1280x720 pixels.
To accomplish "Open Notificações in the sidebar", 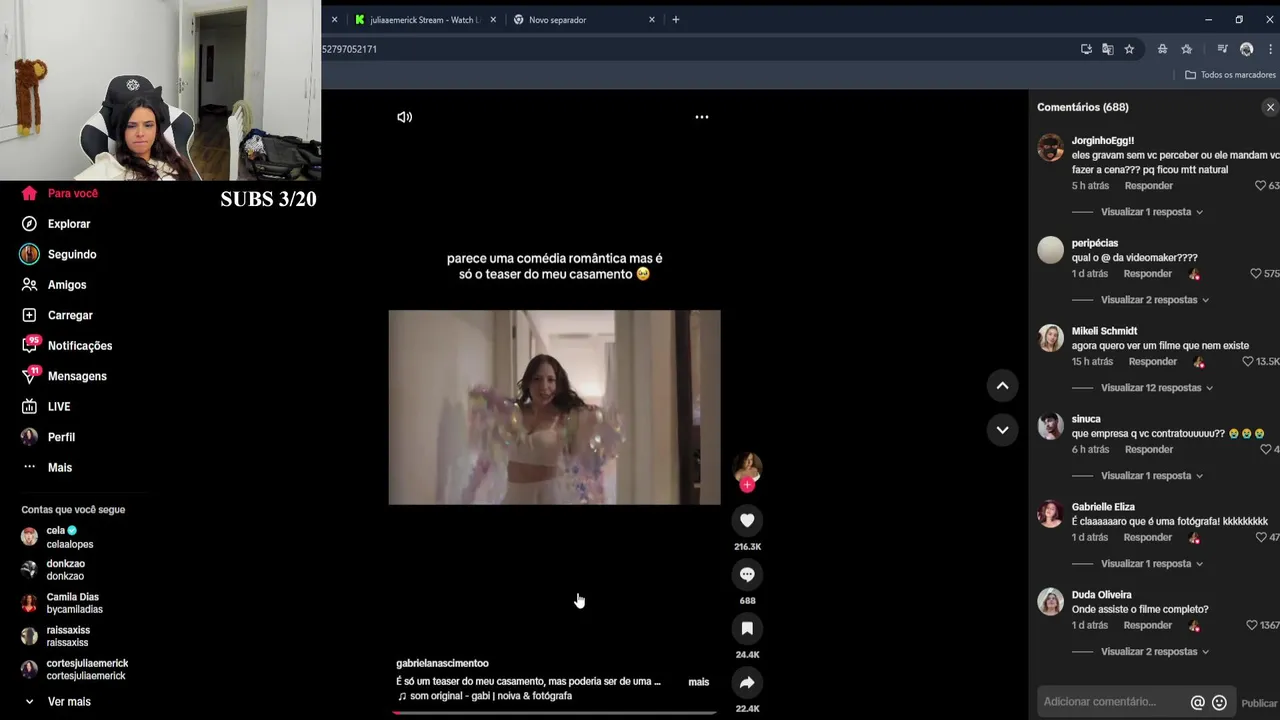I will coord(68,346).
